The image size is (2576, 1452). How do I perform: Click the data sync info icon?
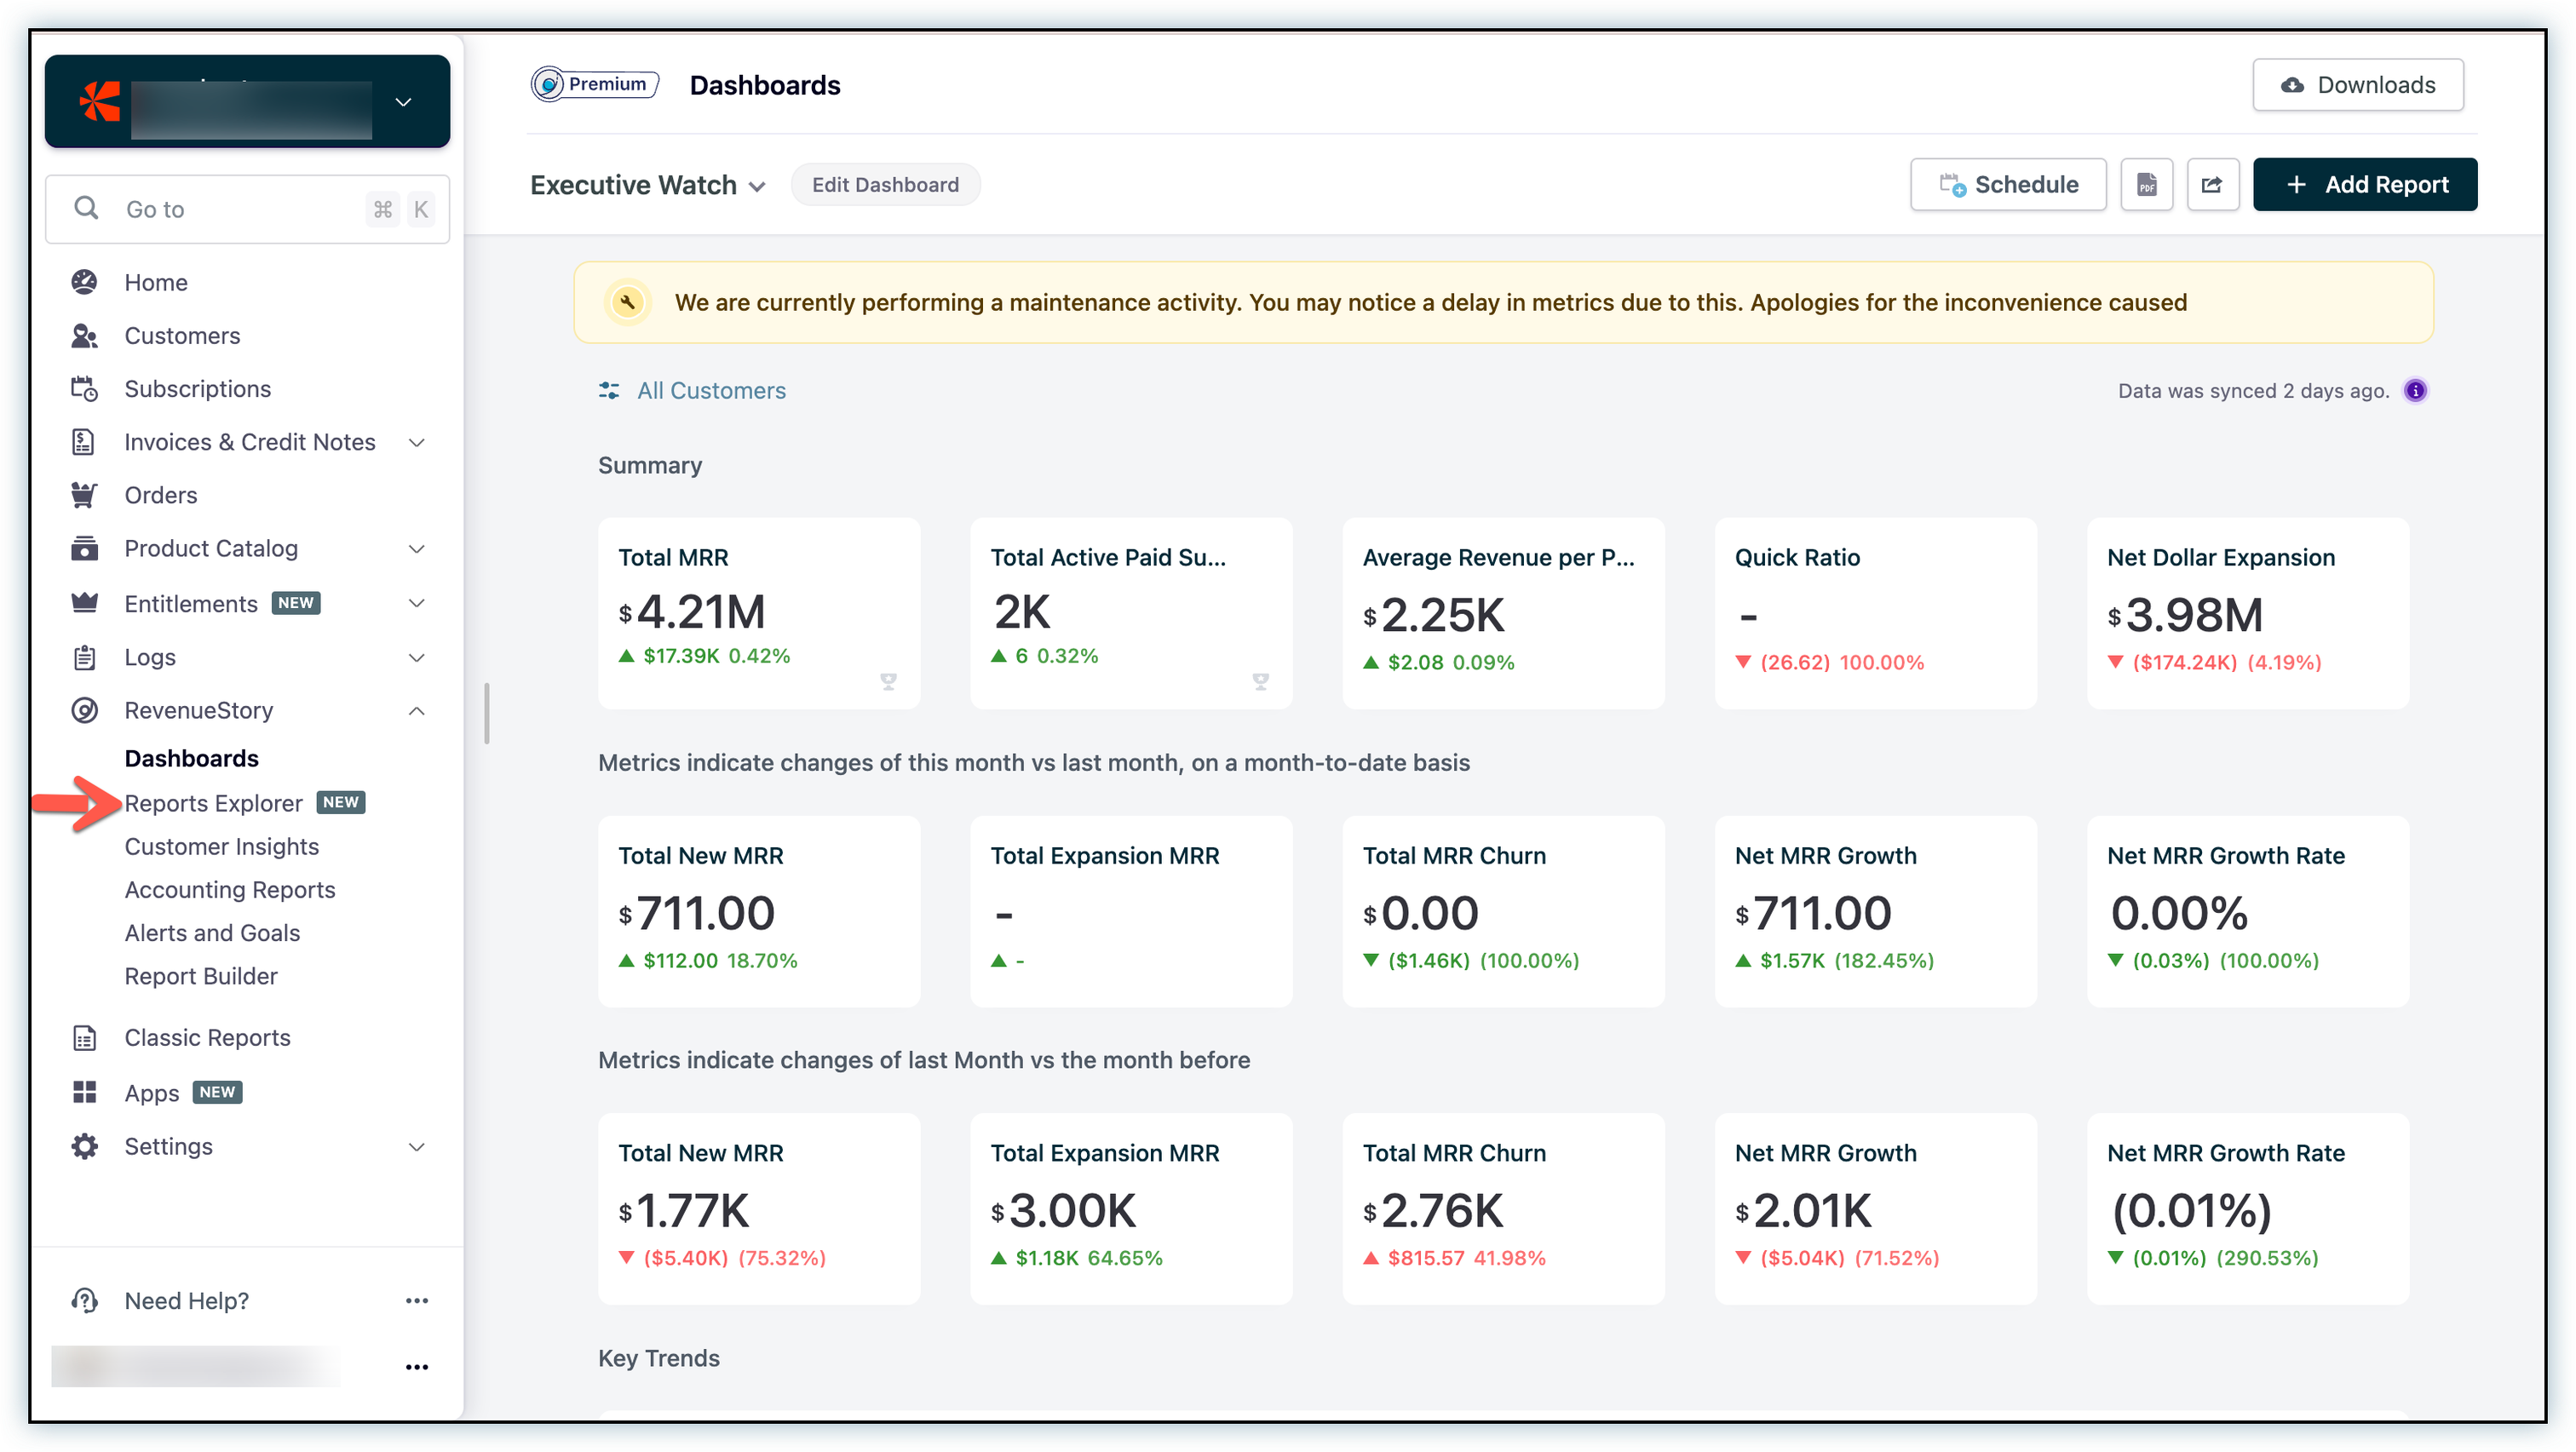(x=2415, y=390)
